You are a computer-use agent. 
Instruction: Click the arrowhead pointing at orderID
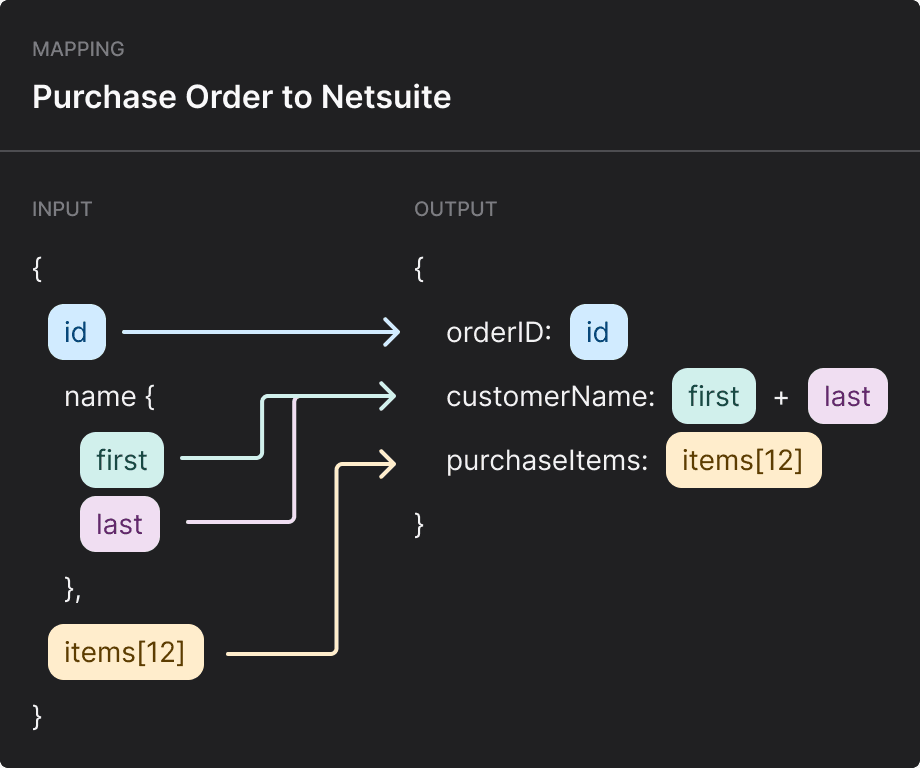click(392, 332)
